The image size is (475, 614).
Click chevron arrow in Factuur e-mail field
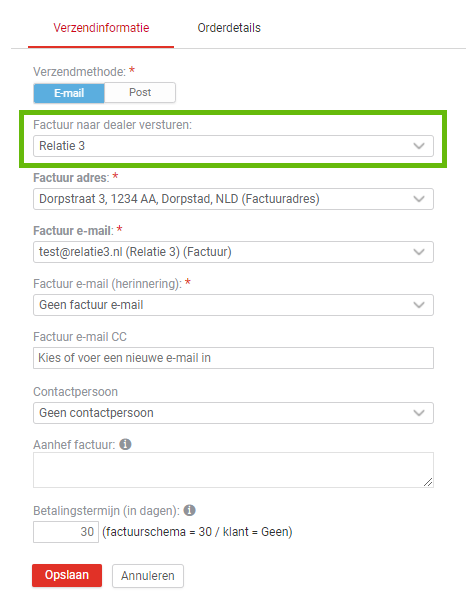pyautogui.click(x=419, y=252)
